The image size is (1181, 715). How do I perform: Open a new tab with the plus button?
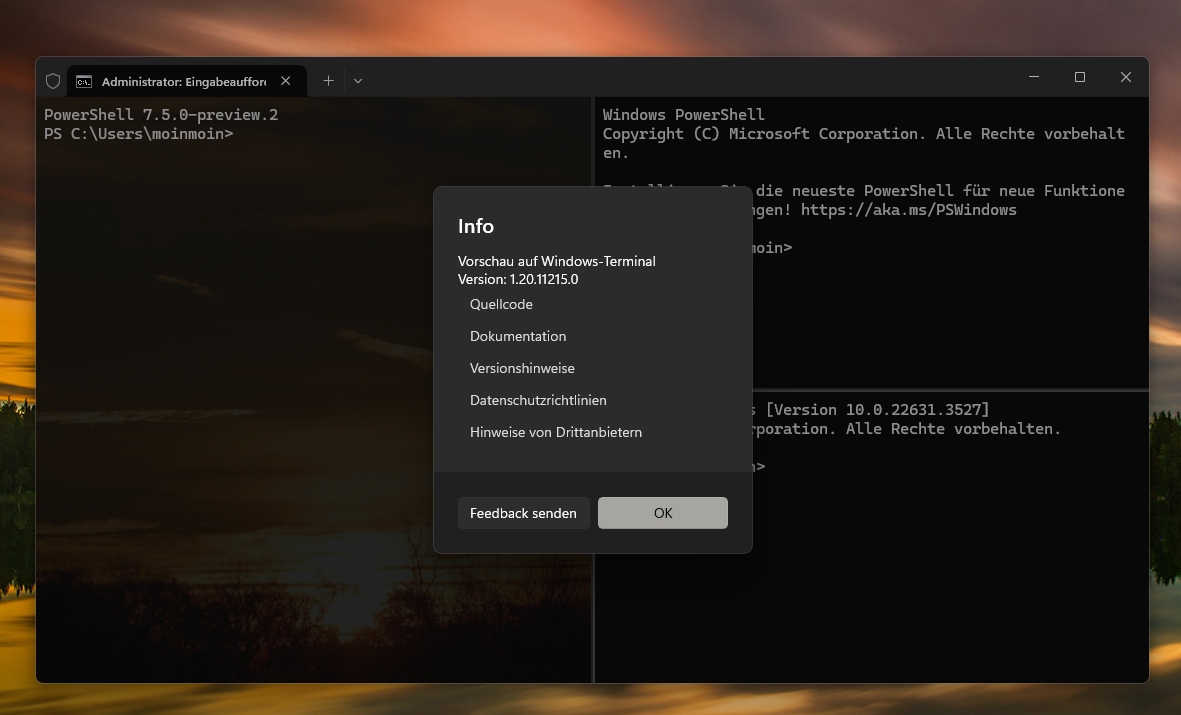click(328, 81)
